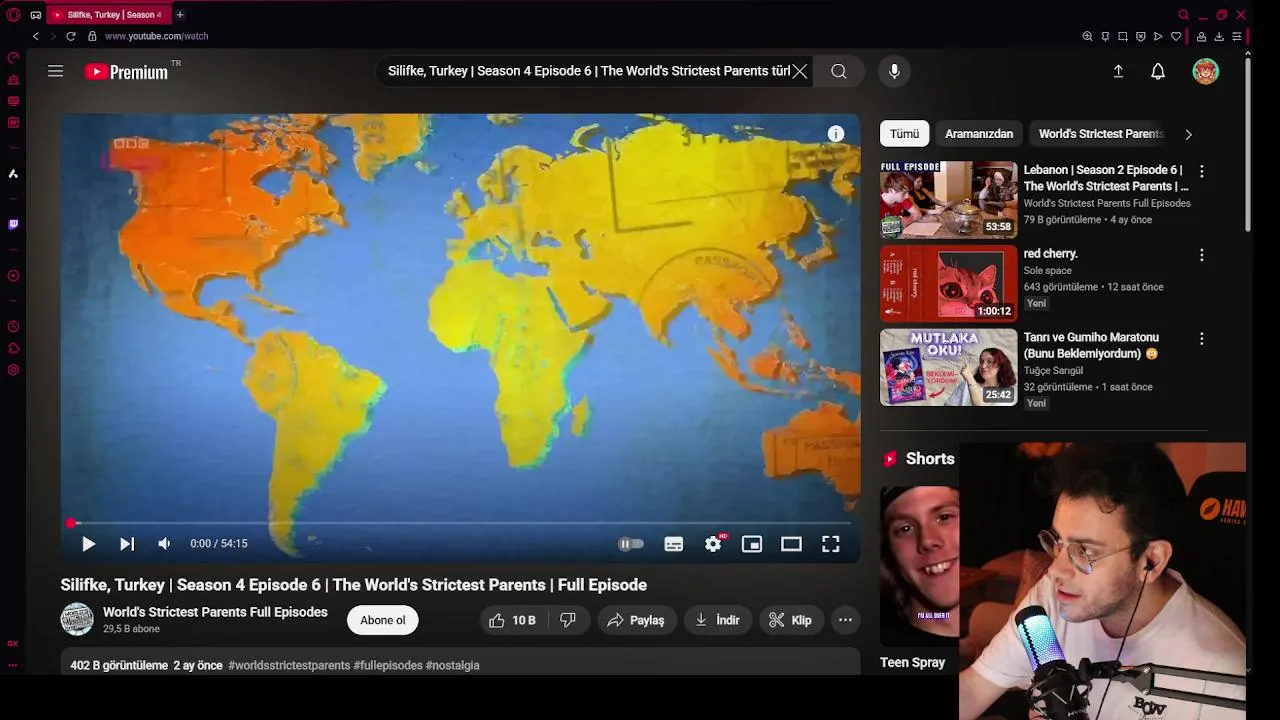Screen dimensions: 1280x720
Task: Switch to miniplayer mode
Action: point(752,544)
